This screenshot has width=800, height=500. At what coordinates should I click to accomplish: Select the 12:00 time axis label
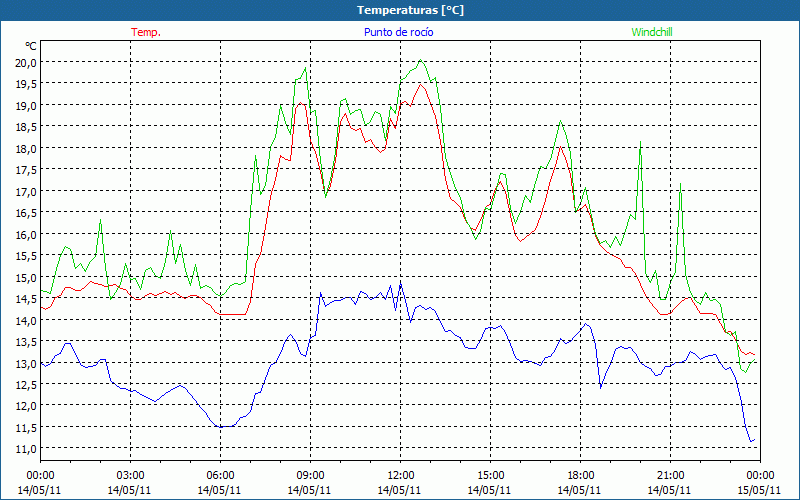(x=400, y=475)
